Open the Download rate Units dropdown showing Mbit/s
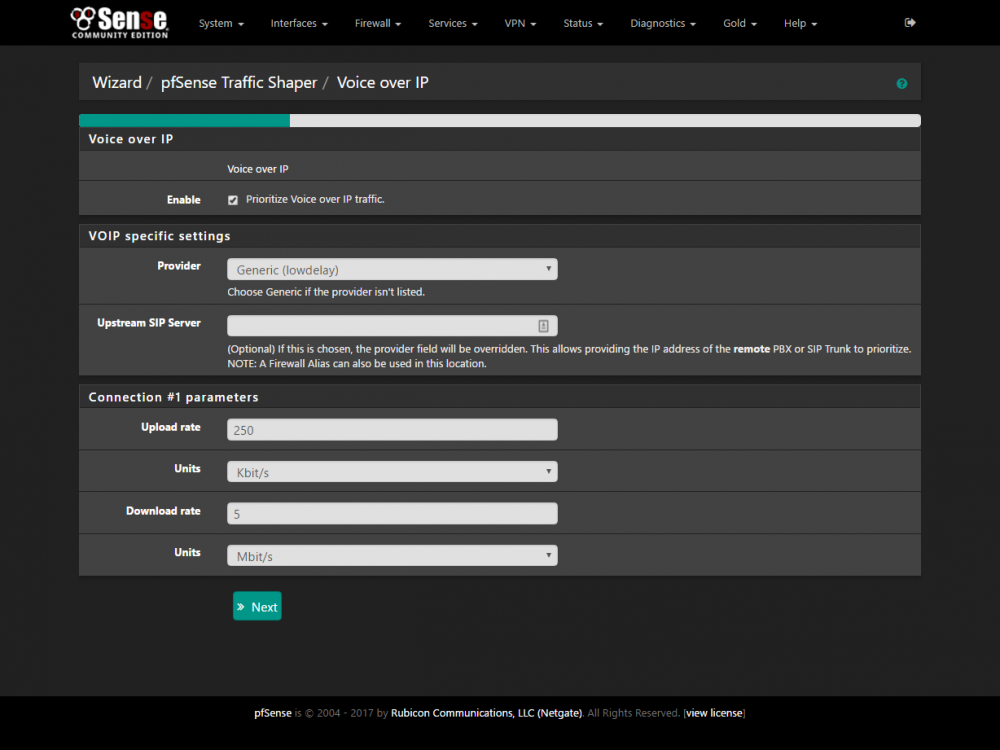The height and width of the screenshot is (750, 1000). pyautogui.click(x=392, y=555)
